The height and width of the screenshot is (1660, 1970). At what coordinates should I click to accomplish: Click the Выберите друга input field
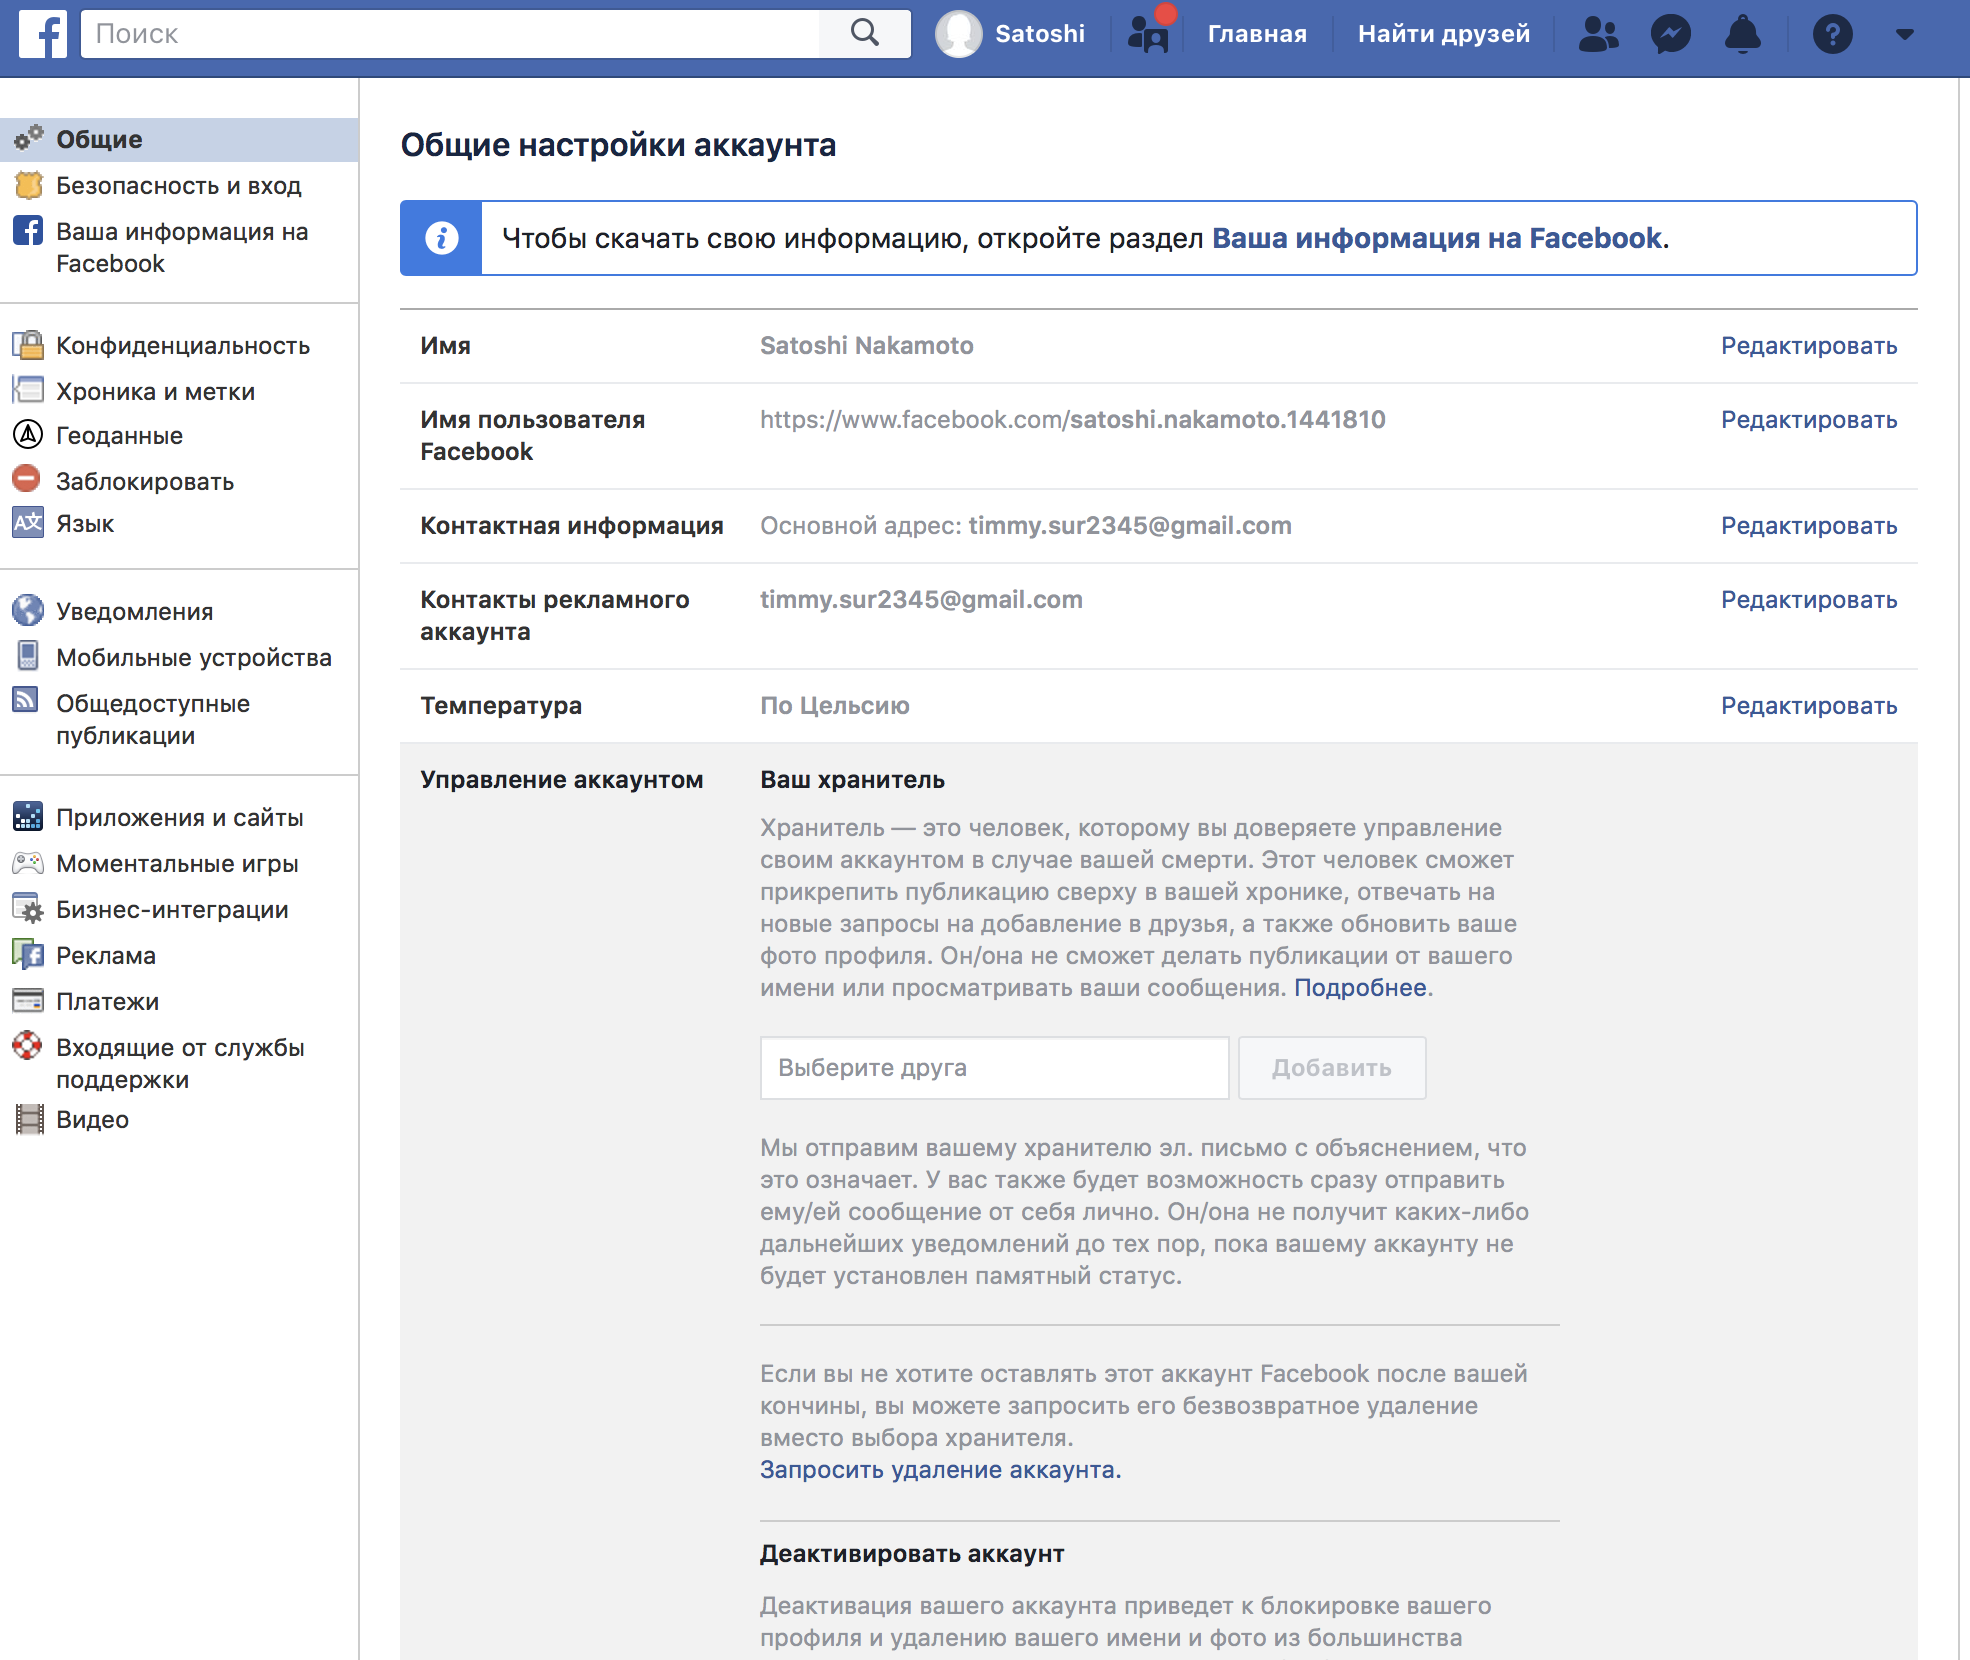[x=994, y=1068]
